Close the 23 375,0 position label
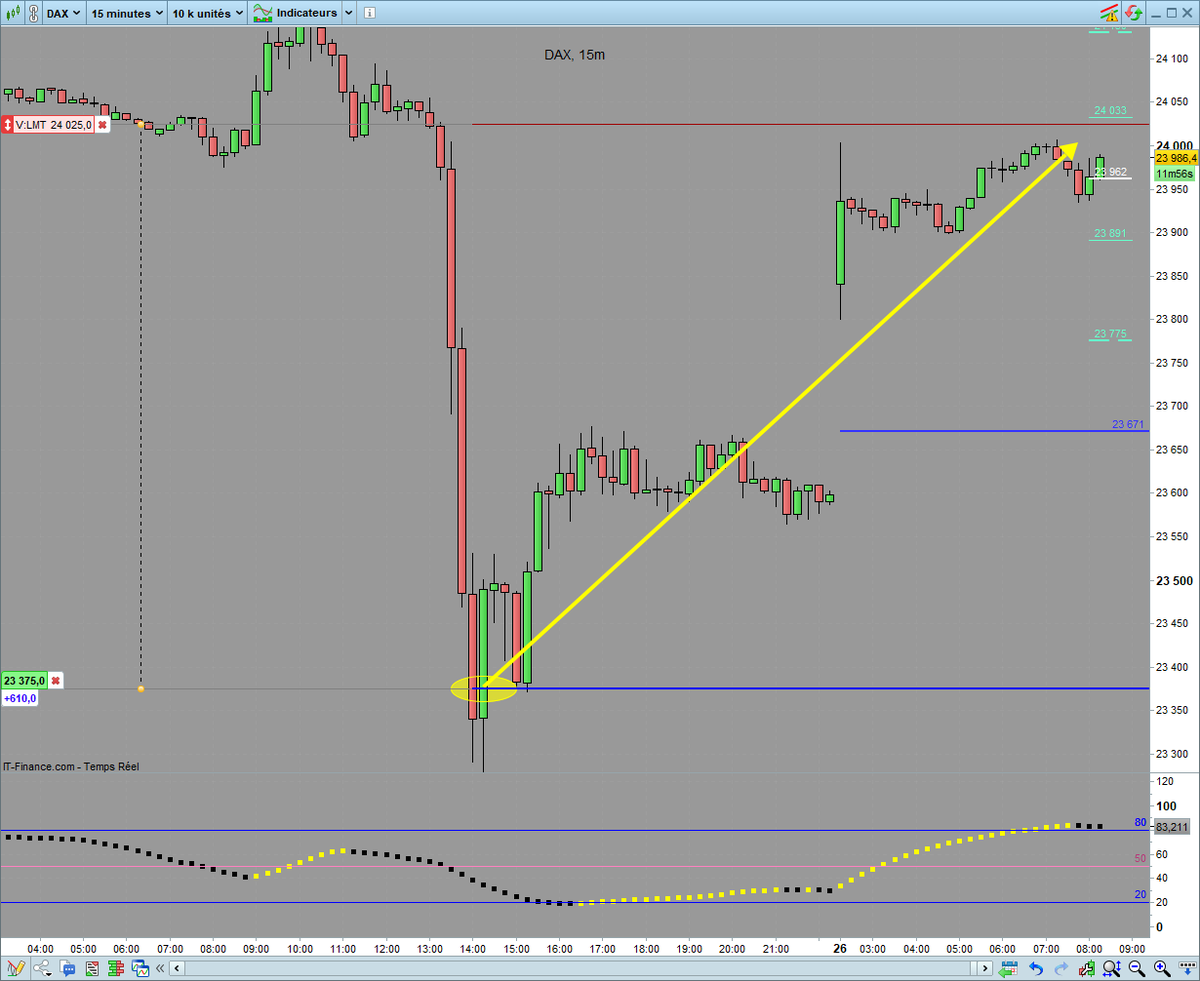Viewport: 1200px width, 981px height. tap(56, 681)
